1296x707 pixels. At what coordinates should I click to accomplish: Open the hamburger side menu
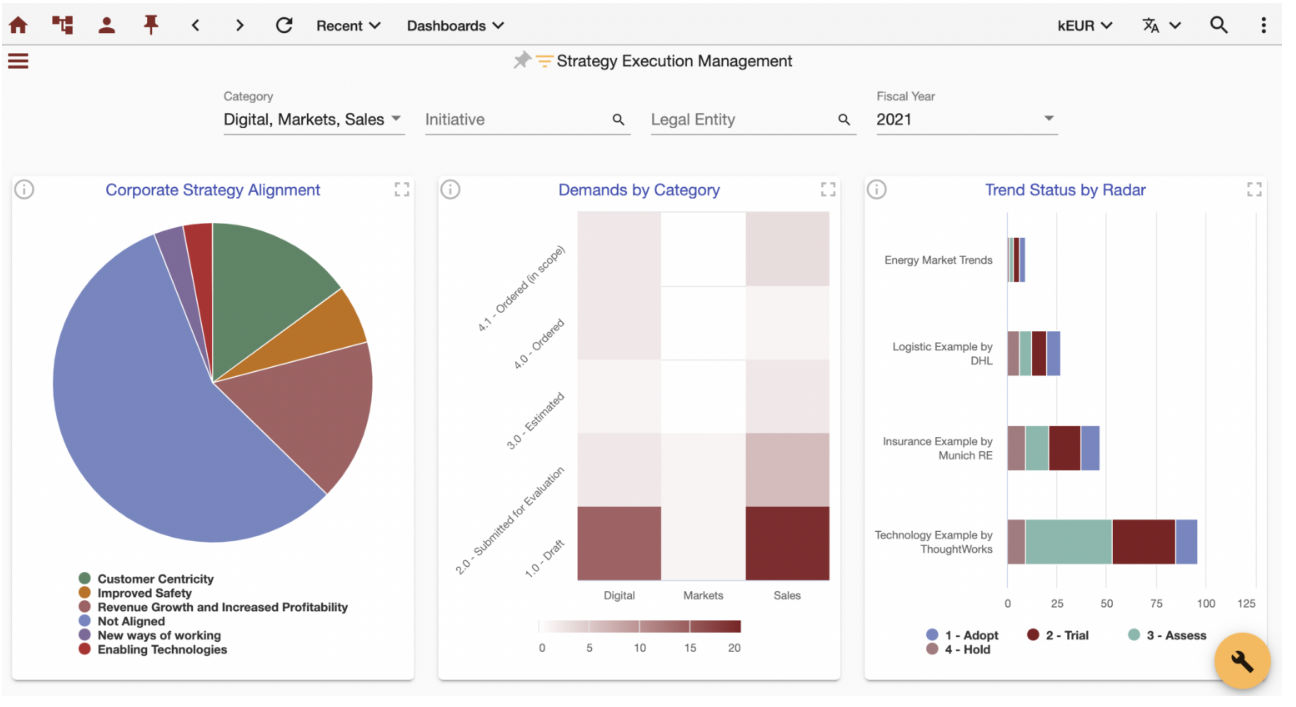18,61
